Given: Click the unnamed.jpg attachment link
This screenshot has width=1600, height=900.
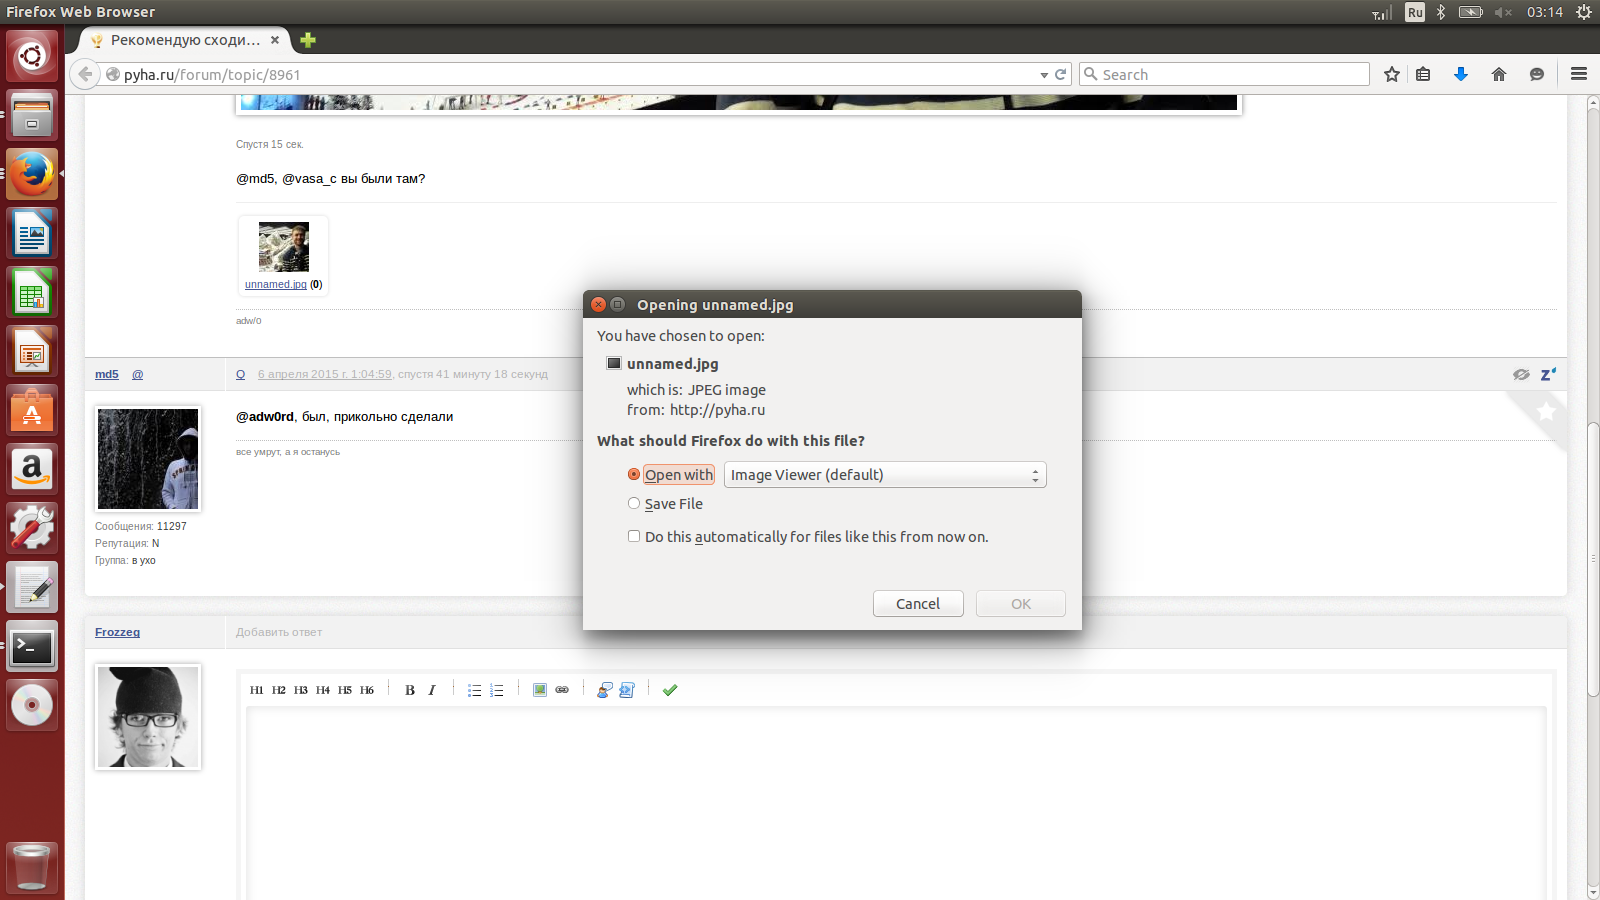Looking at the screenshot, I should [x=276, y=285].
